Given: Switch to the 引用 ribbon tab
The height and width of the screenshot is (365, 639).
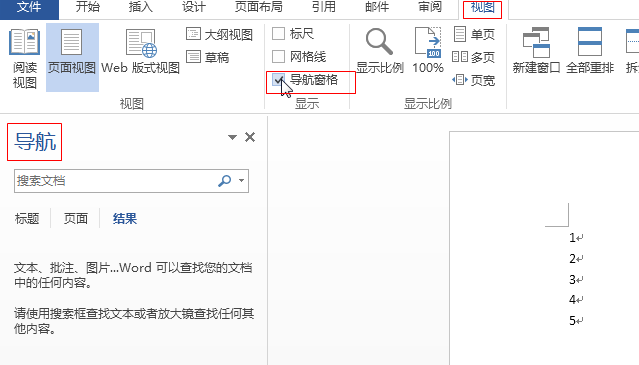Looking at the screenshot, I should point(324,7).
